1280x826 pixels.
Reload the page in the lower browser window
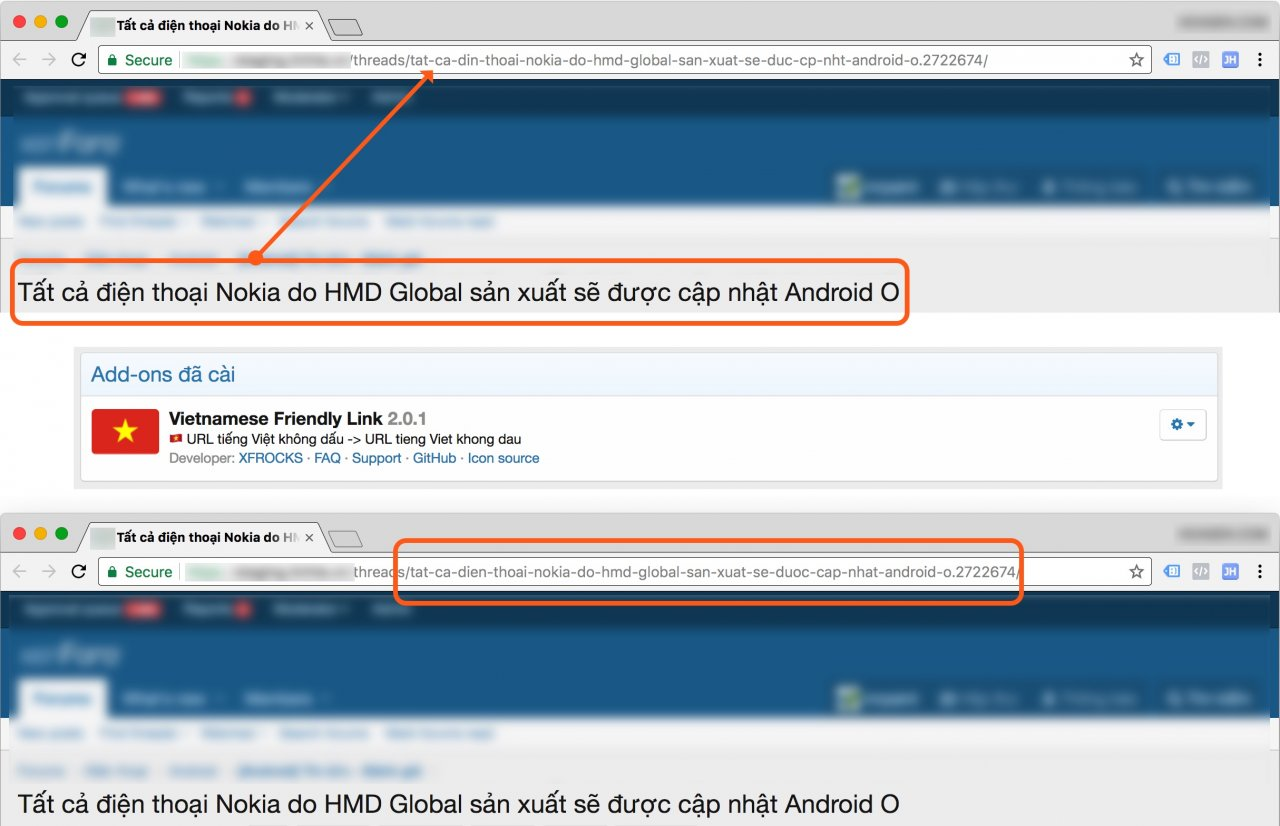(78, 572)
